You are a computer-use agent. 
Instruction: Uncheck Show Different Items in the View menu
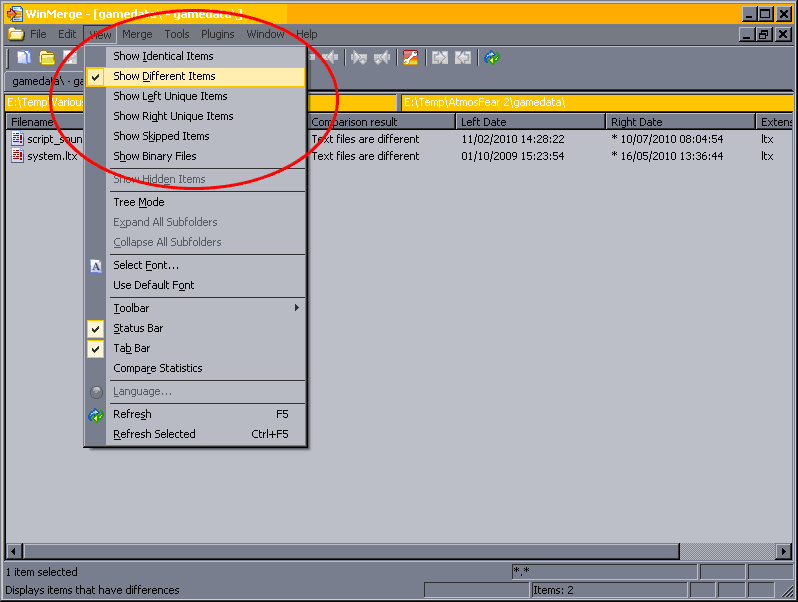coord(195,76)
